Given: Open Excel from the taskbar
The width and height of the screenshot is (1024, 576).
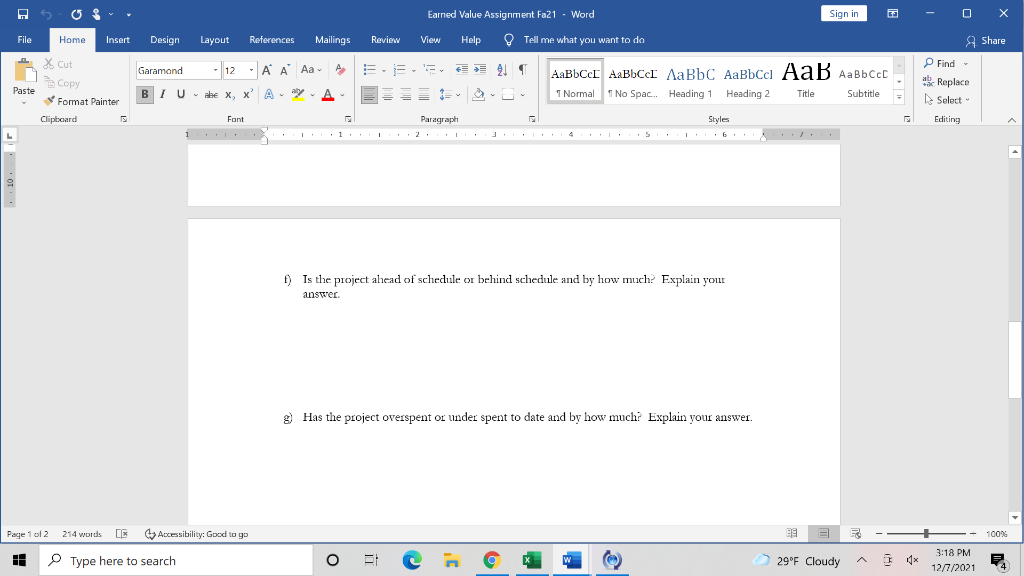Looking at the screenshot, I should pos(531,560).
